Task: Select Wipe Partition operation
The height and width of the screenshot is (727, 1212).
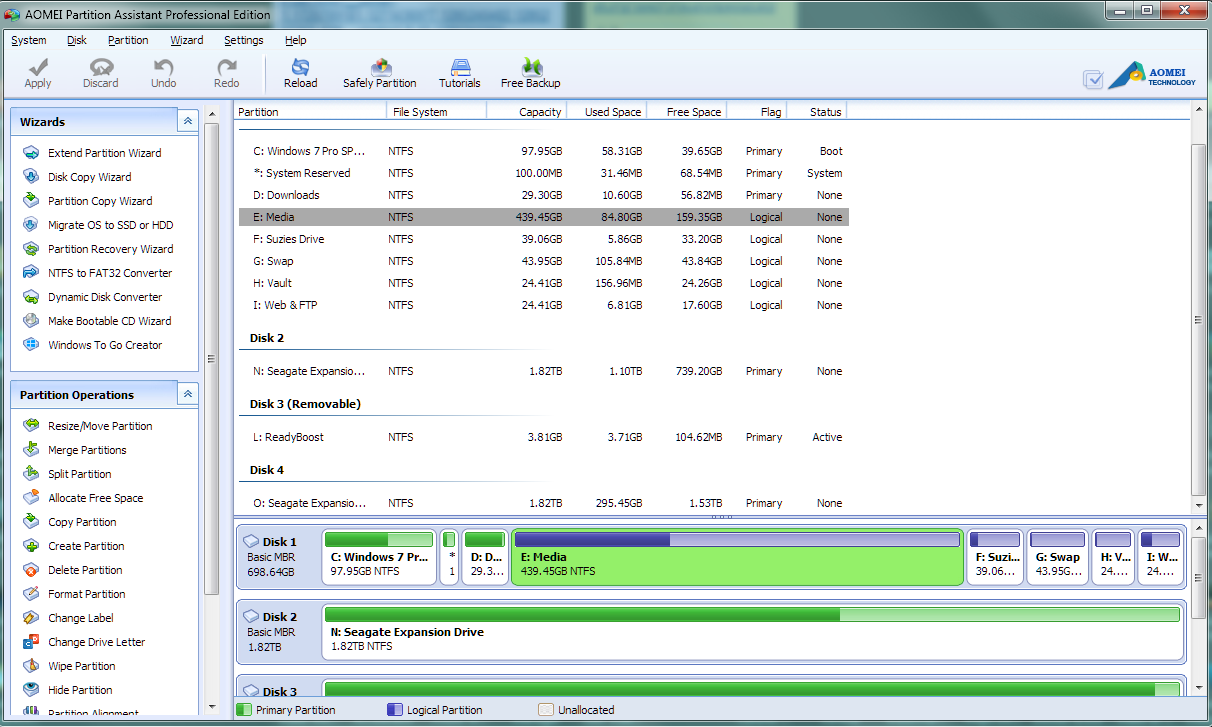Action: point(81,666)
